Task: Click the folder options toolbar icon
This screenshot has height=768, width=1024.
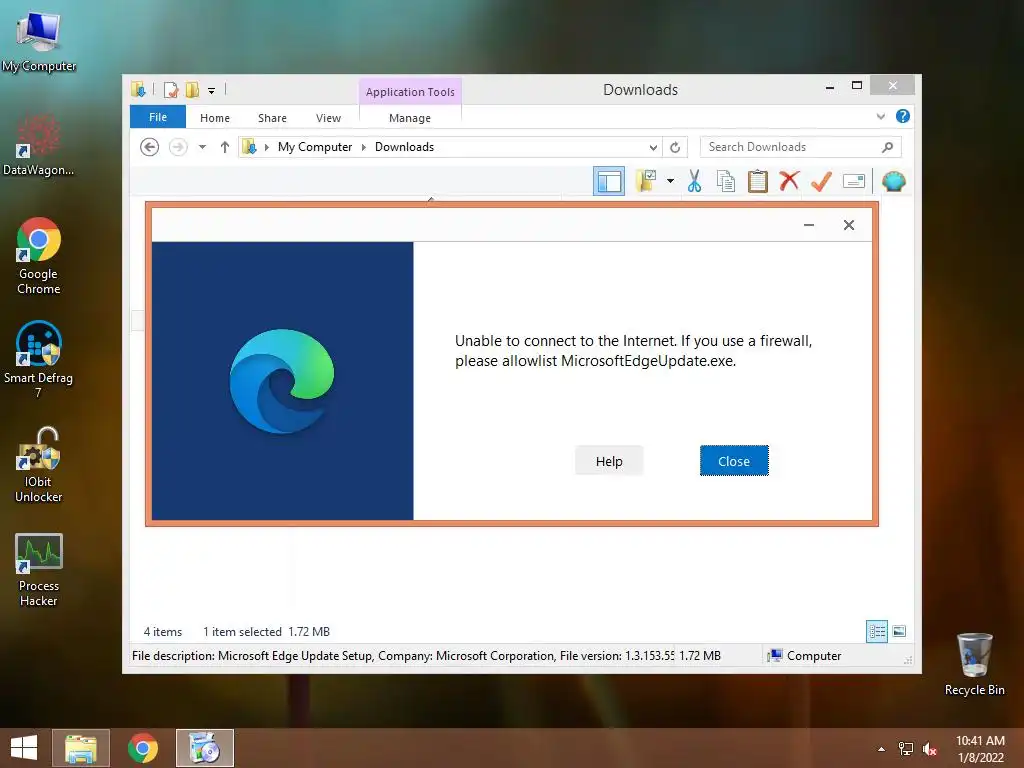Action: coord(647,181)
